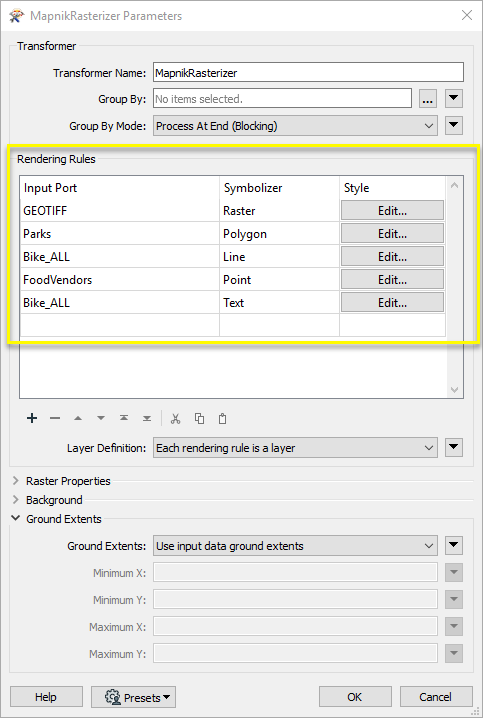Open Presets menu
This screenshot has width=483, height=718.
click(x=133, y=697)
